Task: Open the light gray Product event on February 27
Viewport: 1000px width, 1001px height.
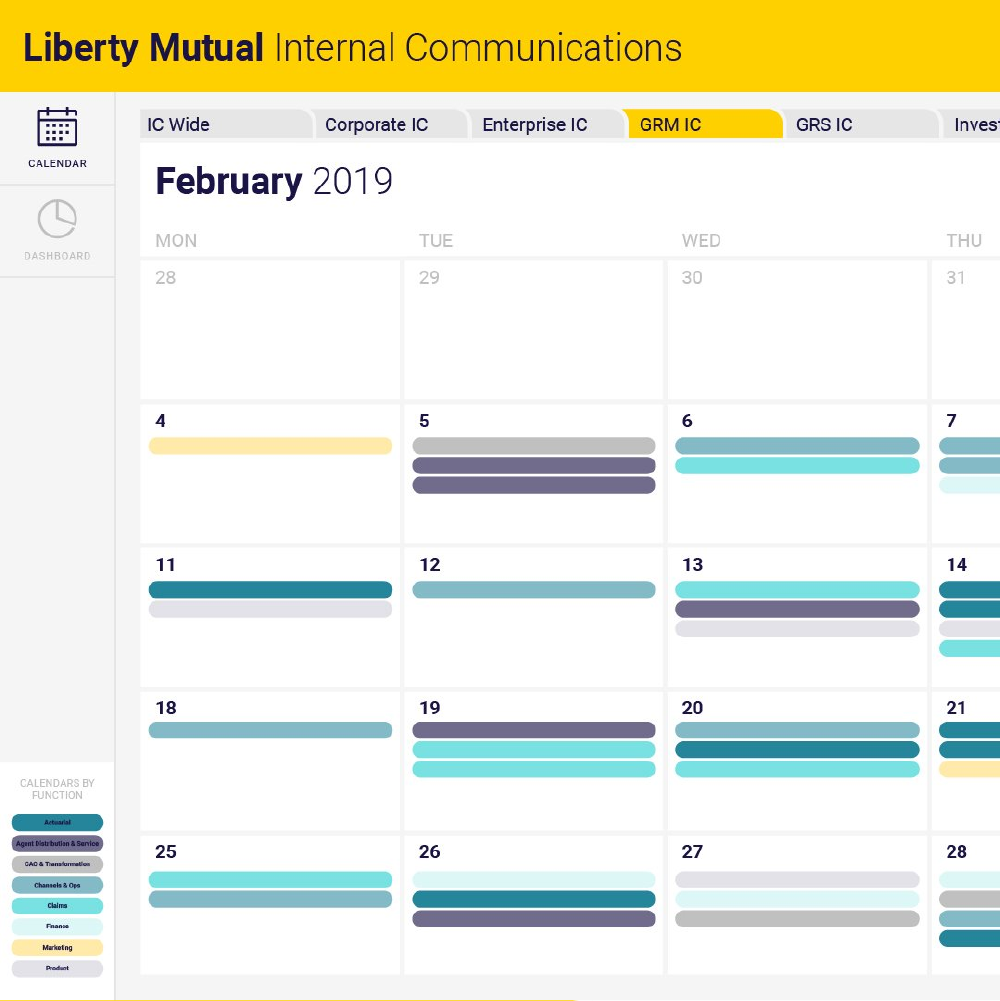Action: point(797,880)
